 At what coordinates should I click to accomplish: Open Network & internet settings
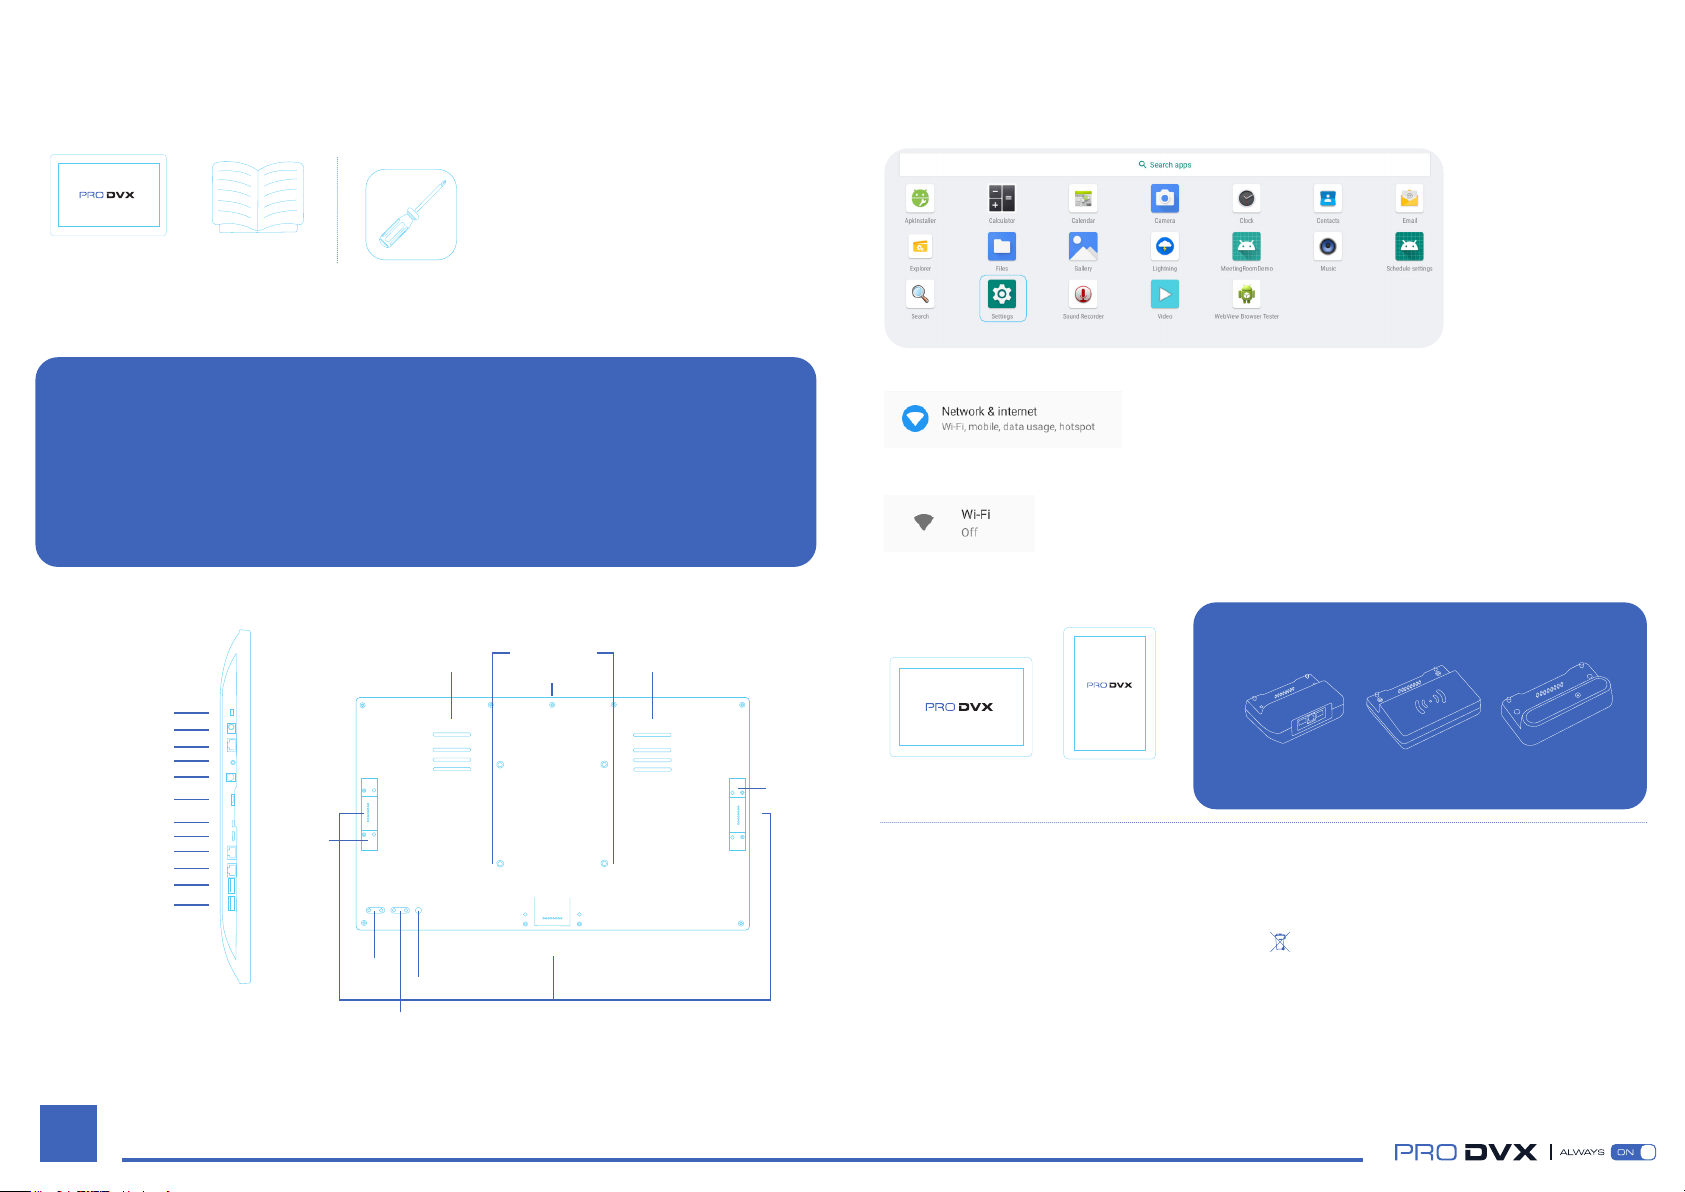tap(1002, 419)
